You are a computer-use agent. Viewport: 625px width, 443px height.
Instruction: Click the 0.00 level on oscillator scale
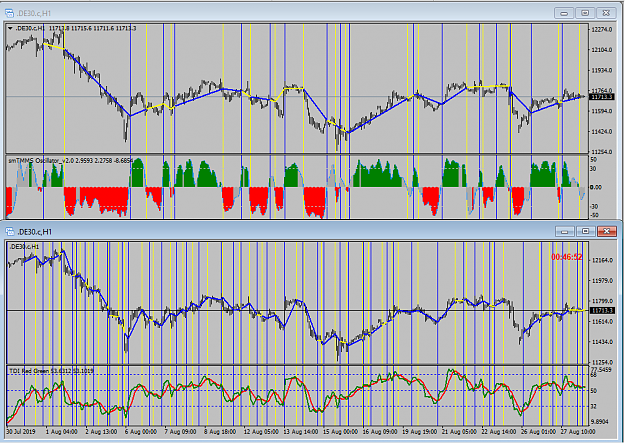(596, 187)
